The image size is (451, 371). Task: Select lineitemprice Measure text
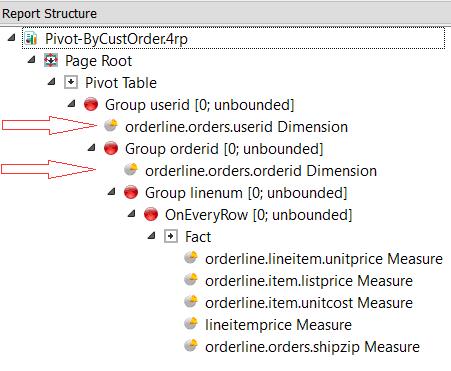pos(278,325)
